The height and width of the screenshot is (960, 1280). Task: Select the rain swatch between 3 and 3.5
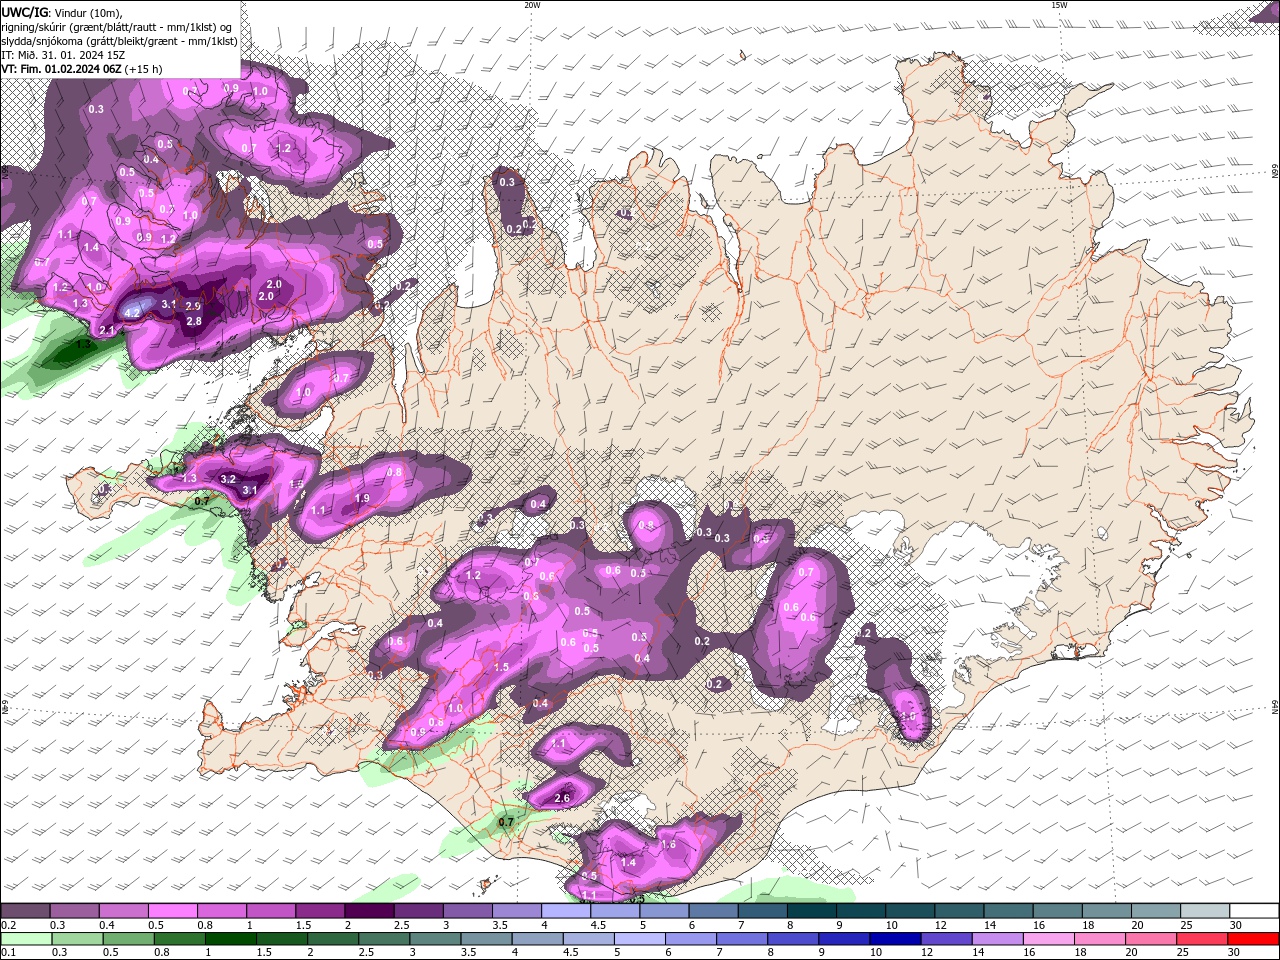[434, 939]
